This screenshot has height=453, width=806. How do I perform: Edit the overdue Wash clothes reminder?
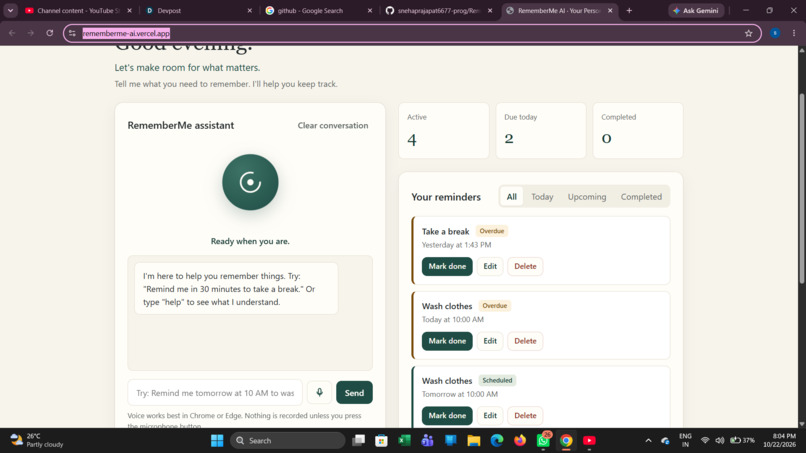(490, 341)
